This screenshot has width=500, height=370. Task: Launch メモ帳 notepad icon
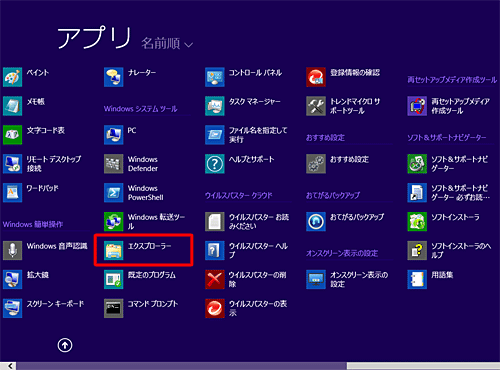pos(13,106)
